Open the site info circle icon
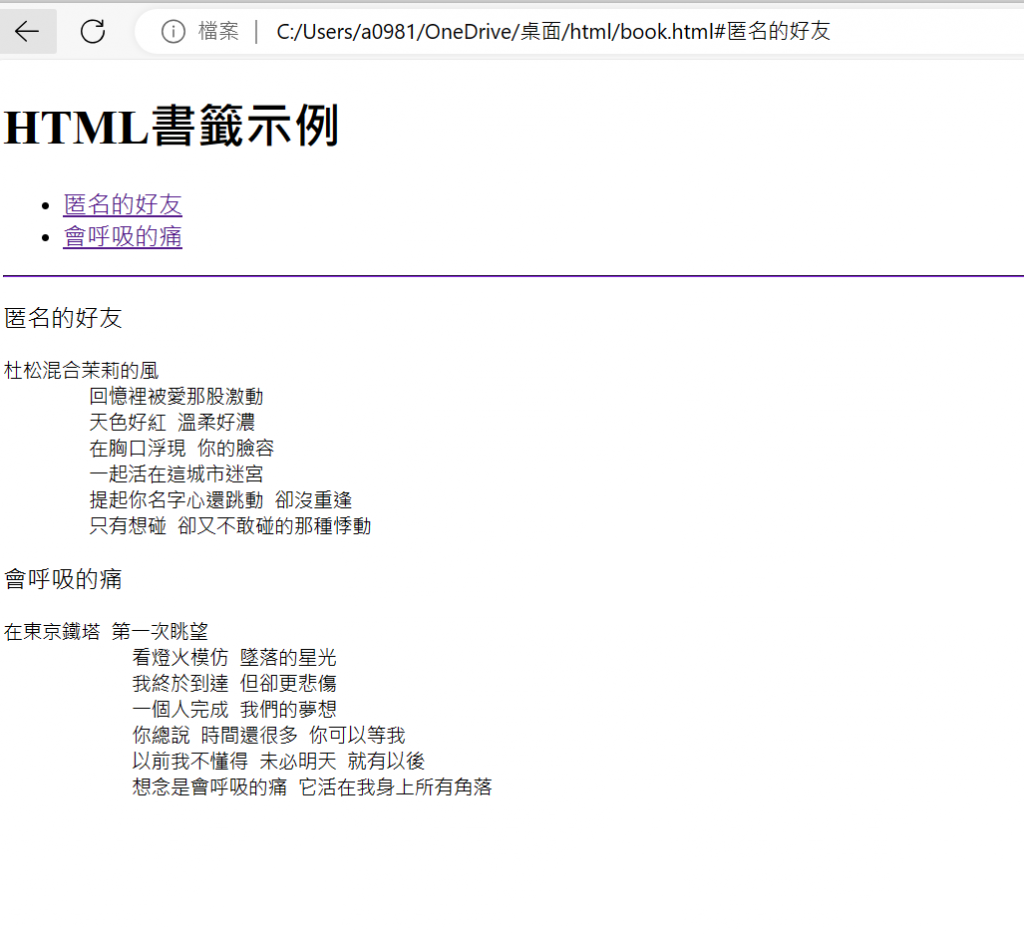 pyautogui.click(x=173, y=31)
